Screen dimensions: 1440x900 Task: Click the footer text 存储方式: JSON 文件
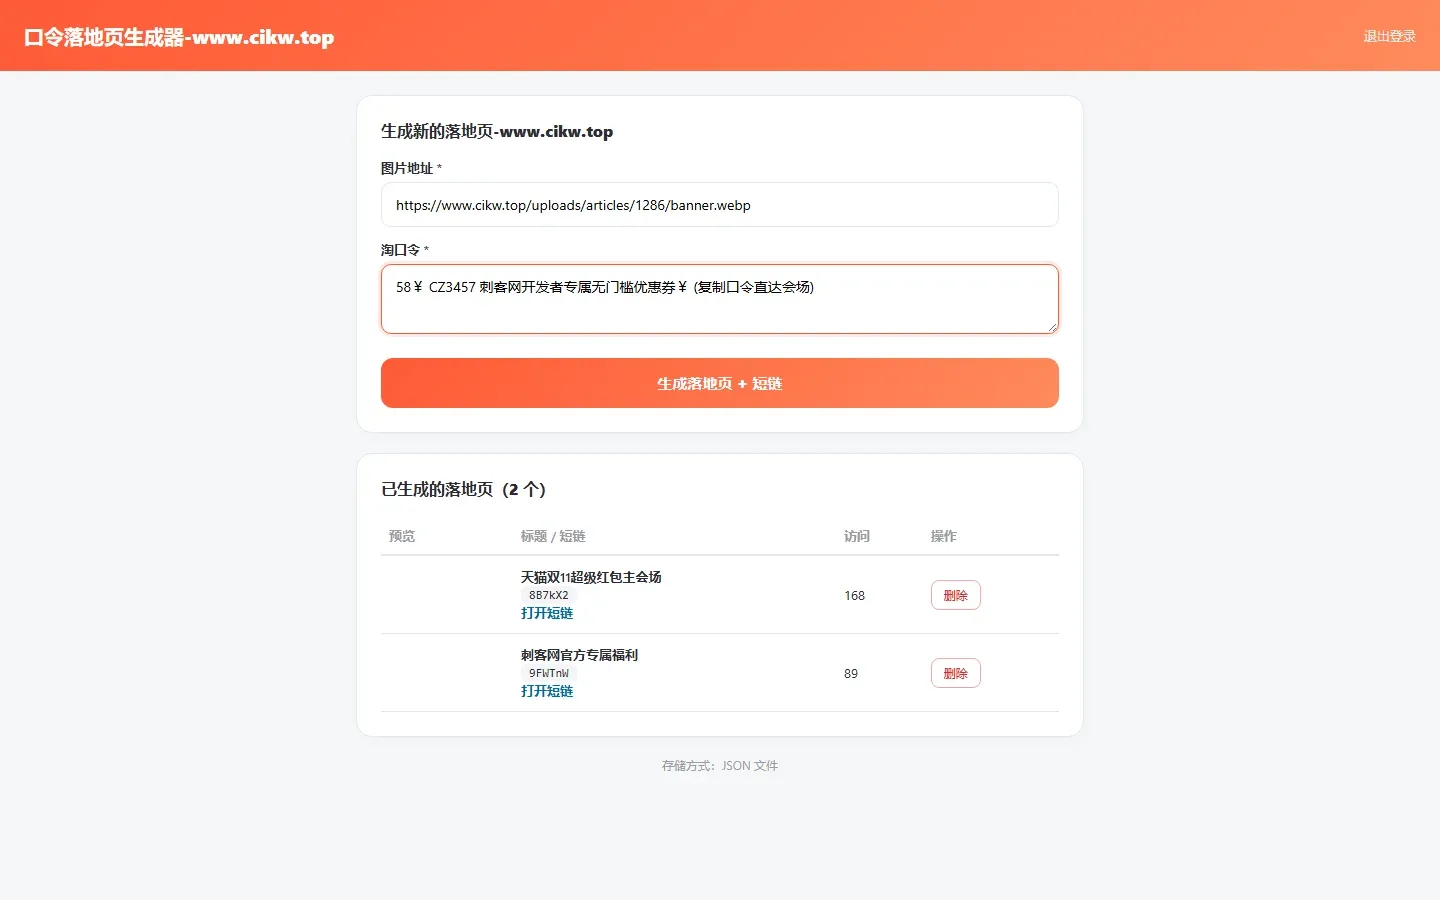point(720,765)
